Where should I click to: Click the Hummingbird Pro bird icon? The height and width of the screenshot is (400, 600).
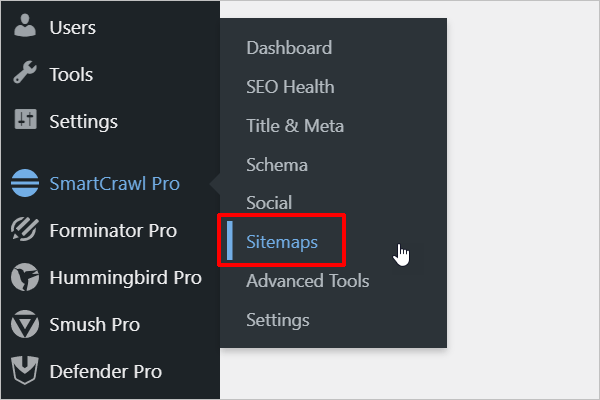coord(24,278)
